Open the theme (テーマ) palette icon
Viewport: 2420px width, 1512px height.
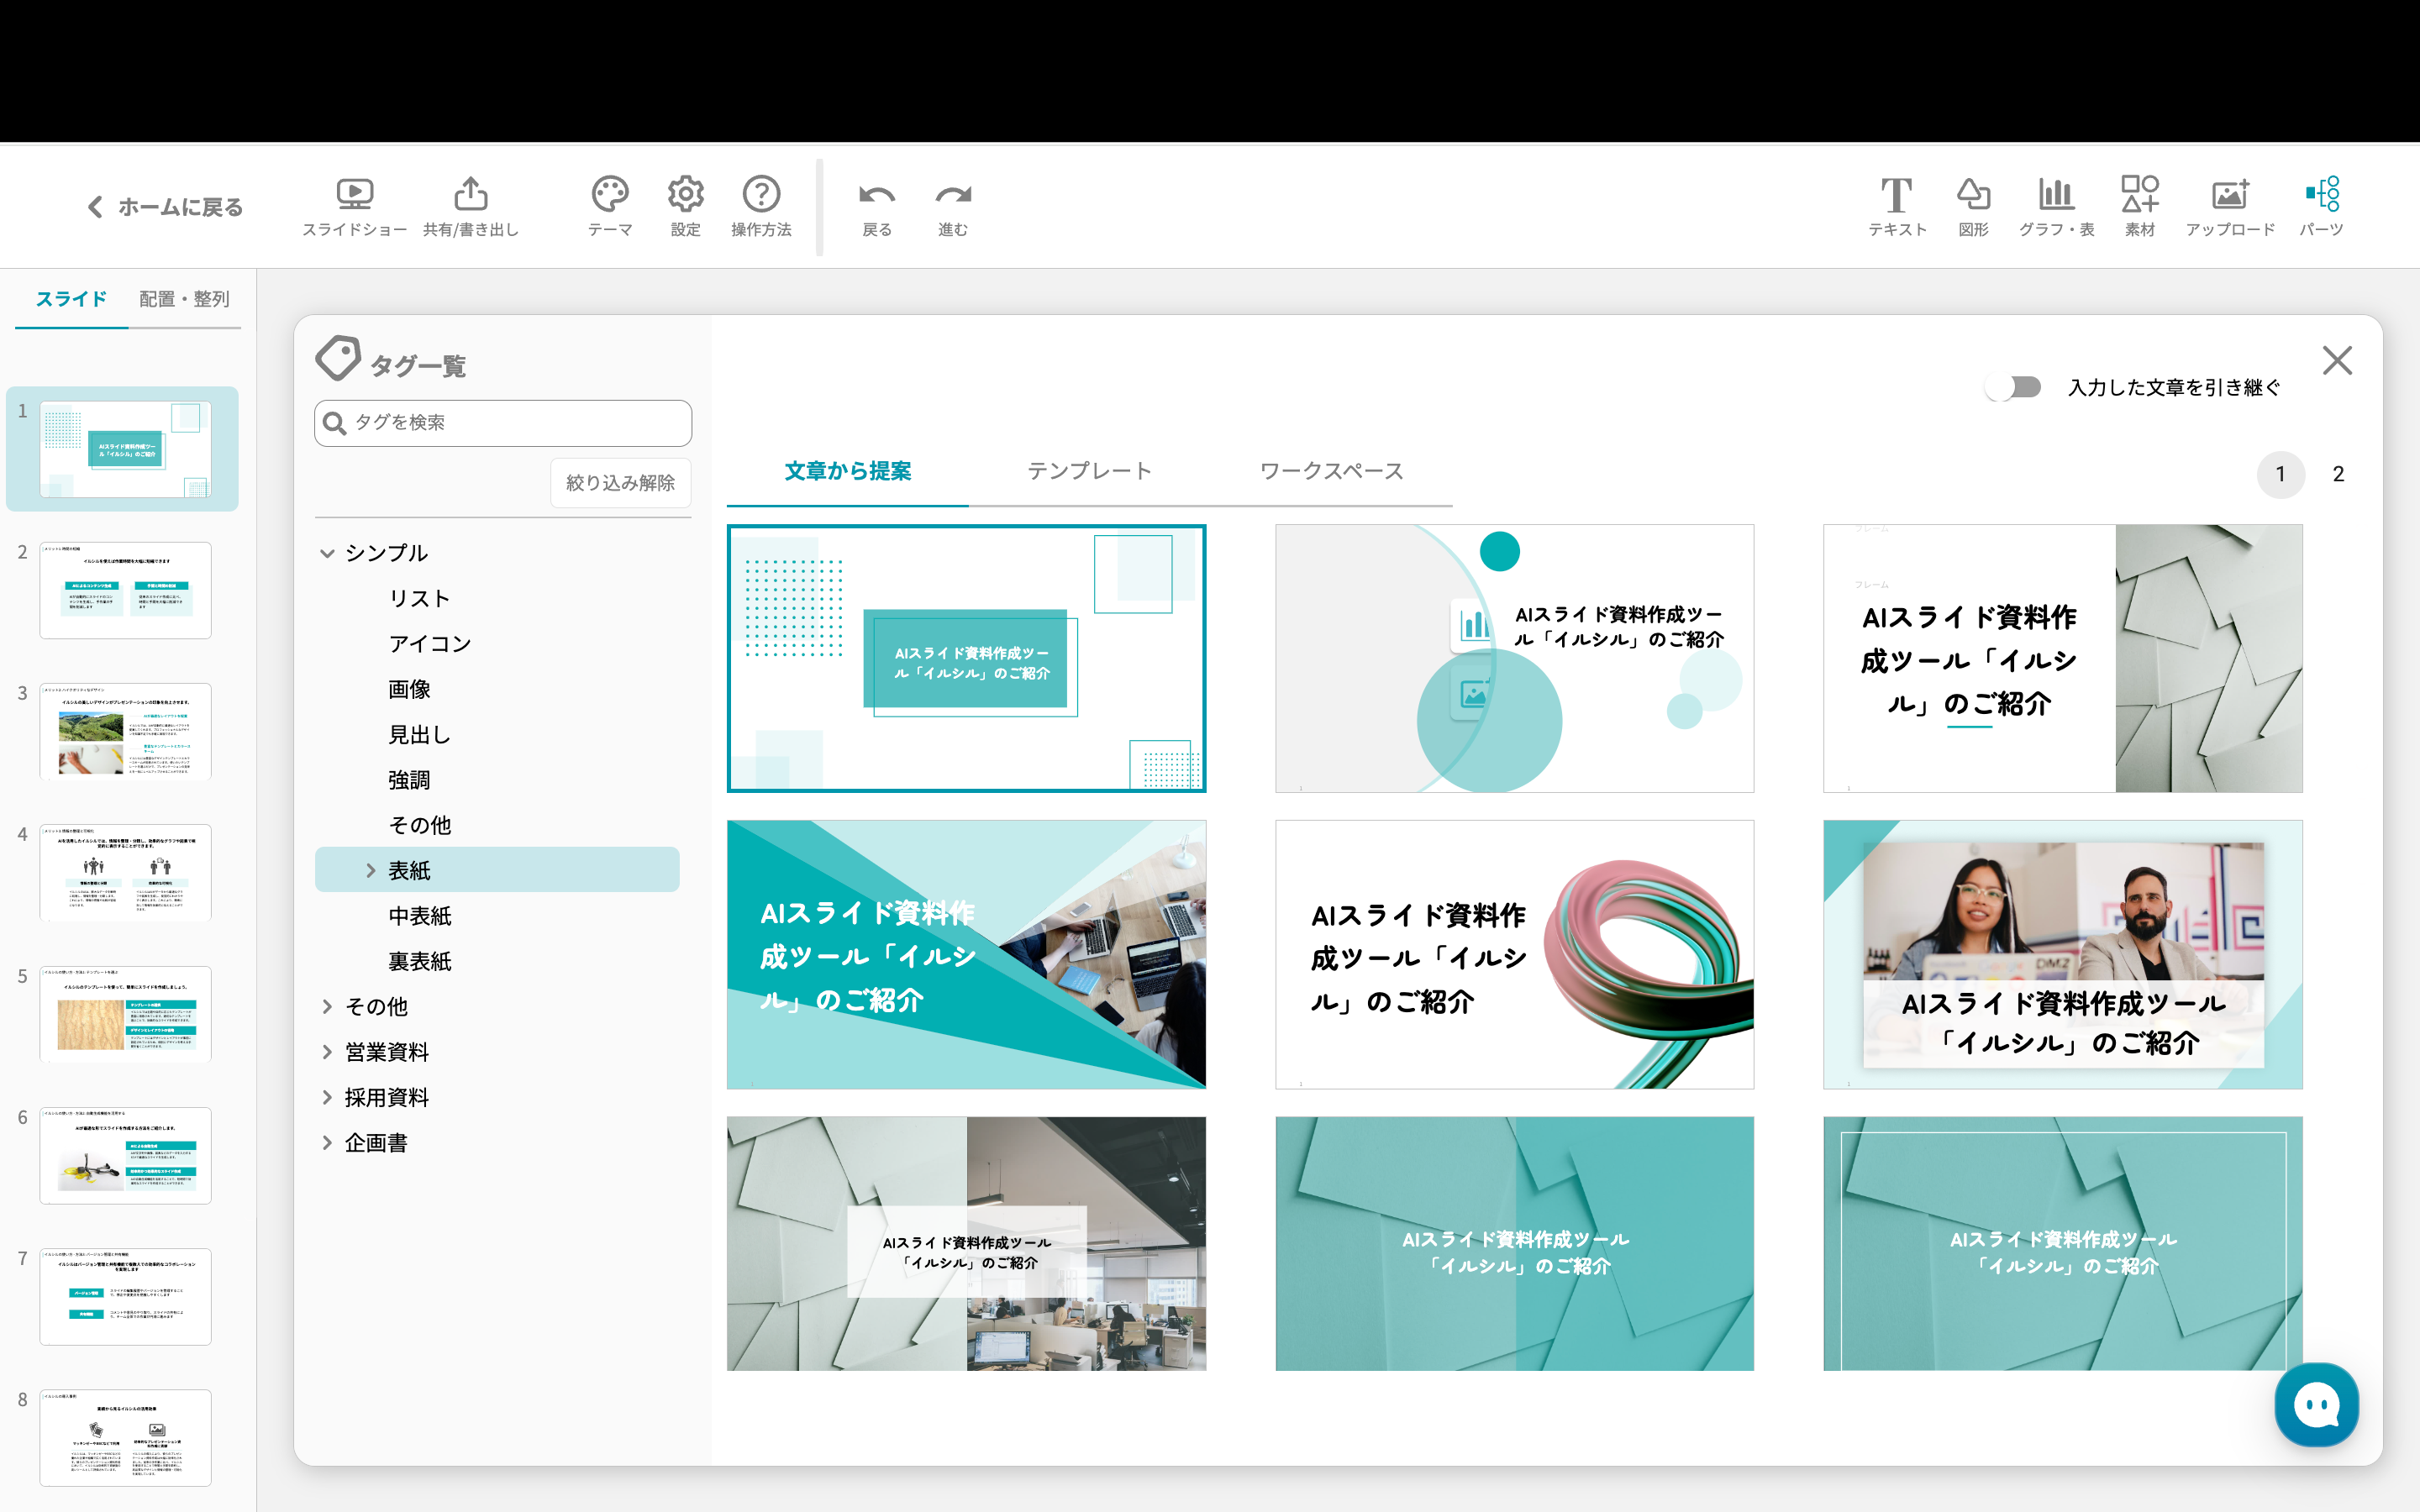(609, 194)
